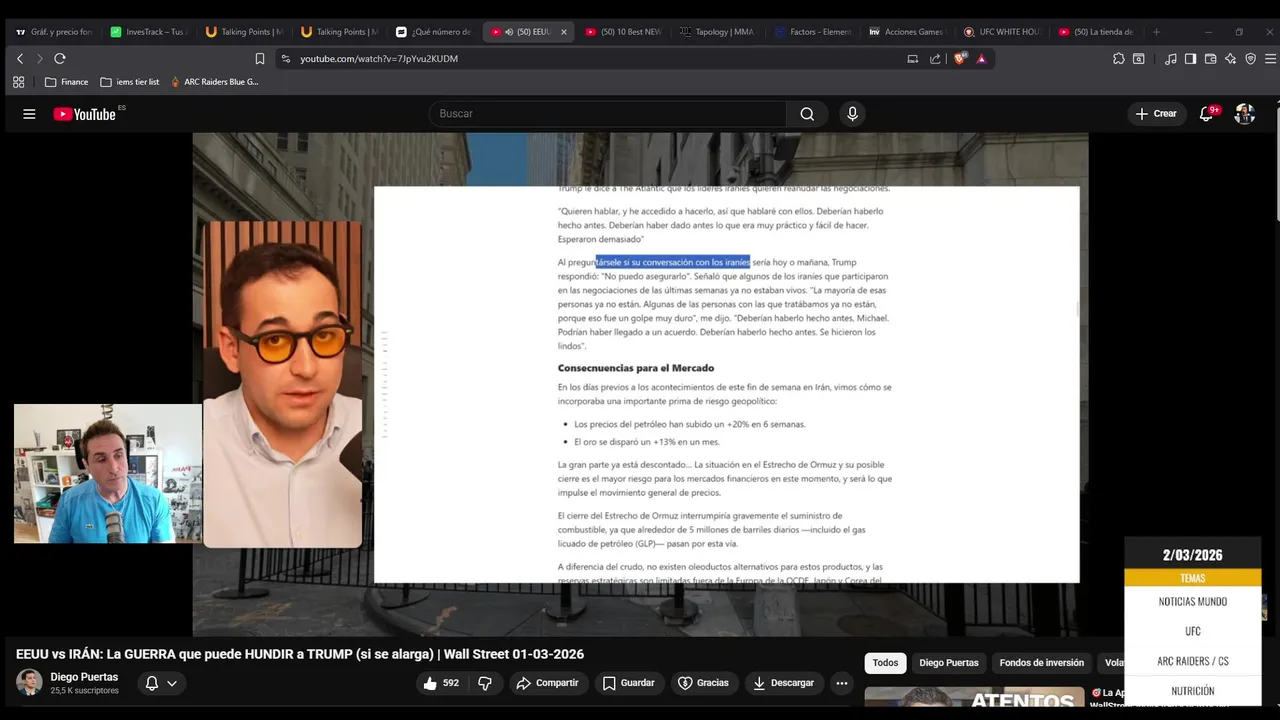Open the iems tier list bookmarks folder

(130, 82)
